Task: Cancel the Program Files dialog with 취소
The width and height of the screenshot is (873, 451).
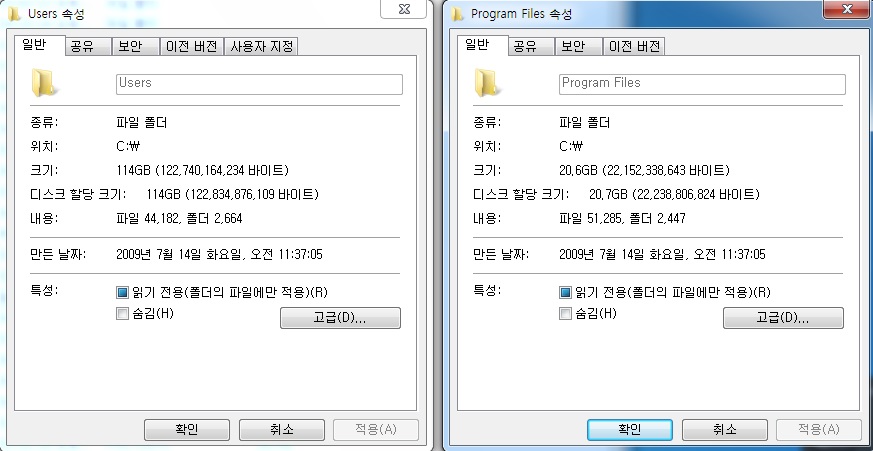Action: (725, 430)
